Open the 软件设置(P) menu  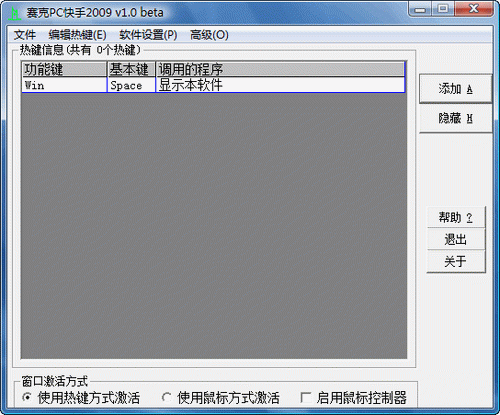point(148,35)
